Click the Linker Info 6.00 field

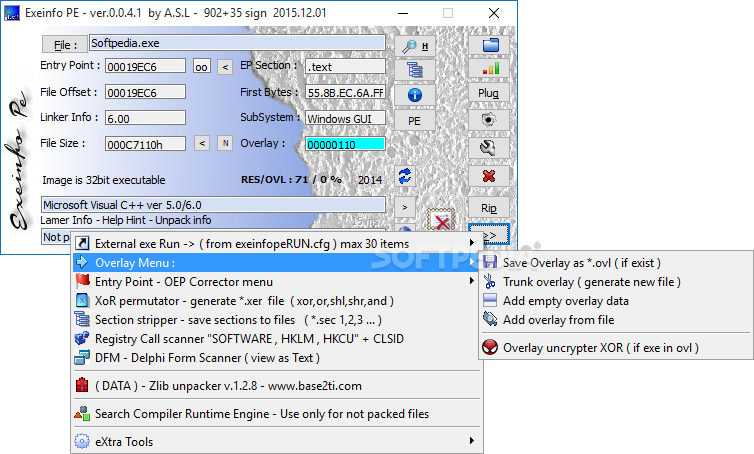[x=145, y=118]
